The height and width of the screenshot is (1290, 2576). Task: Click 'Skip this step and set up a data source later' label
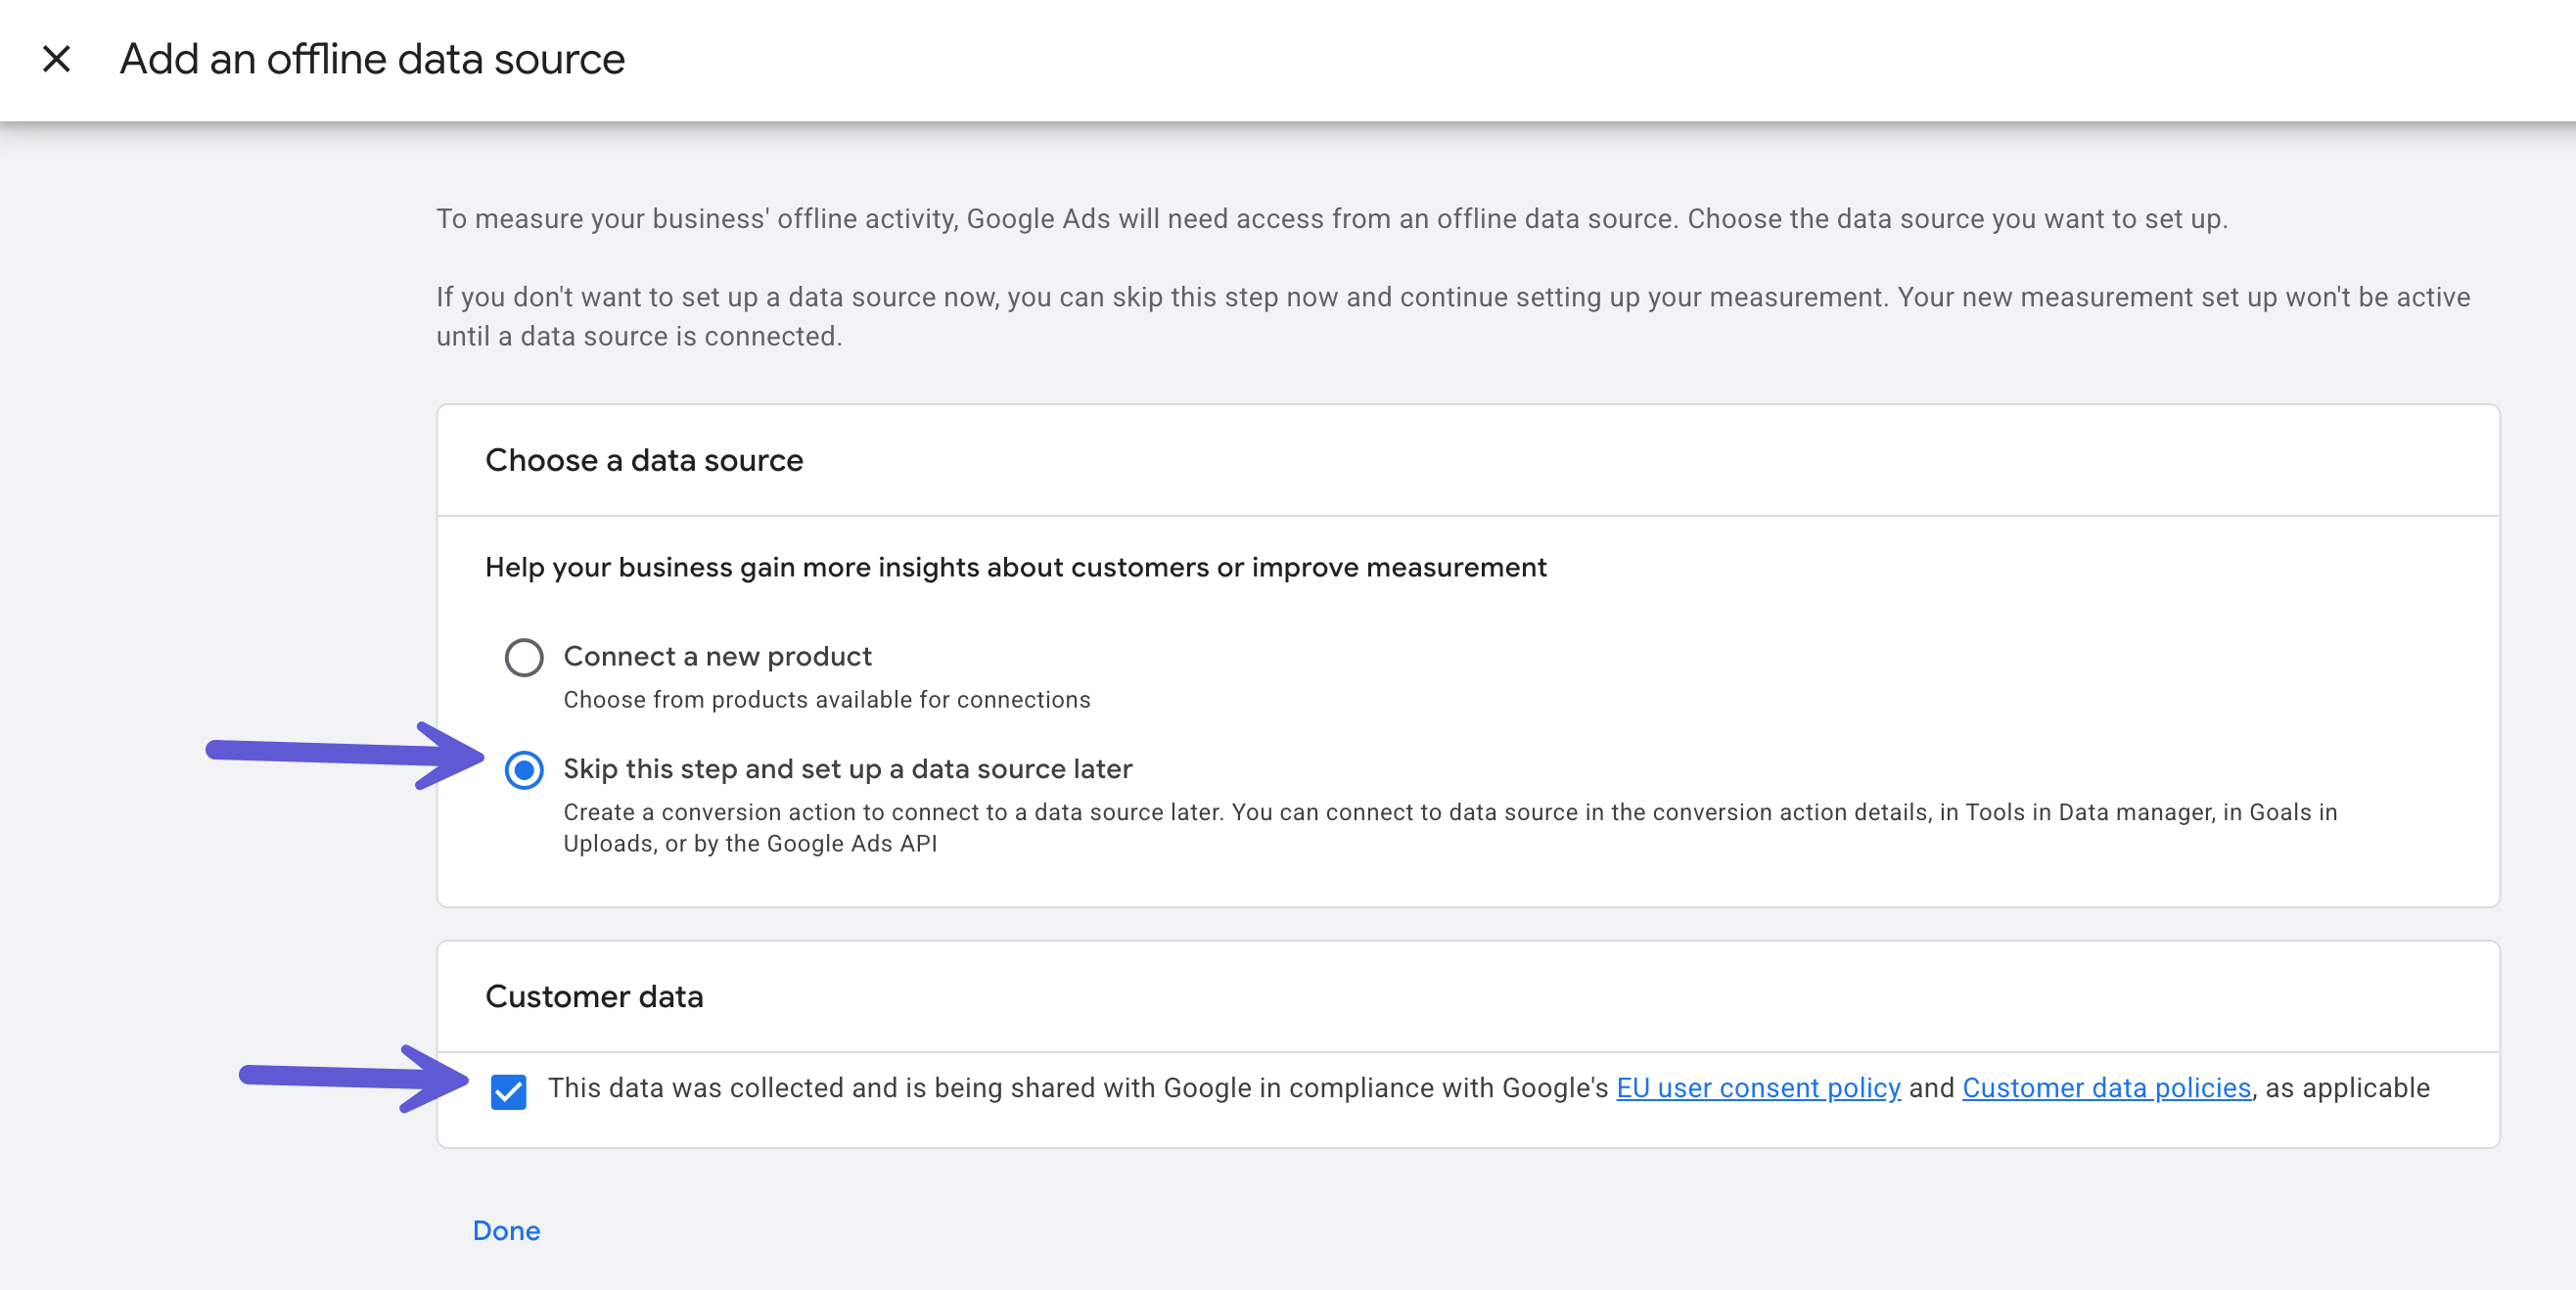tap(847, 769)
